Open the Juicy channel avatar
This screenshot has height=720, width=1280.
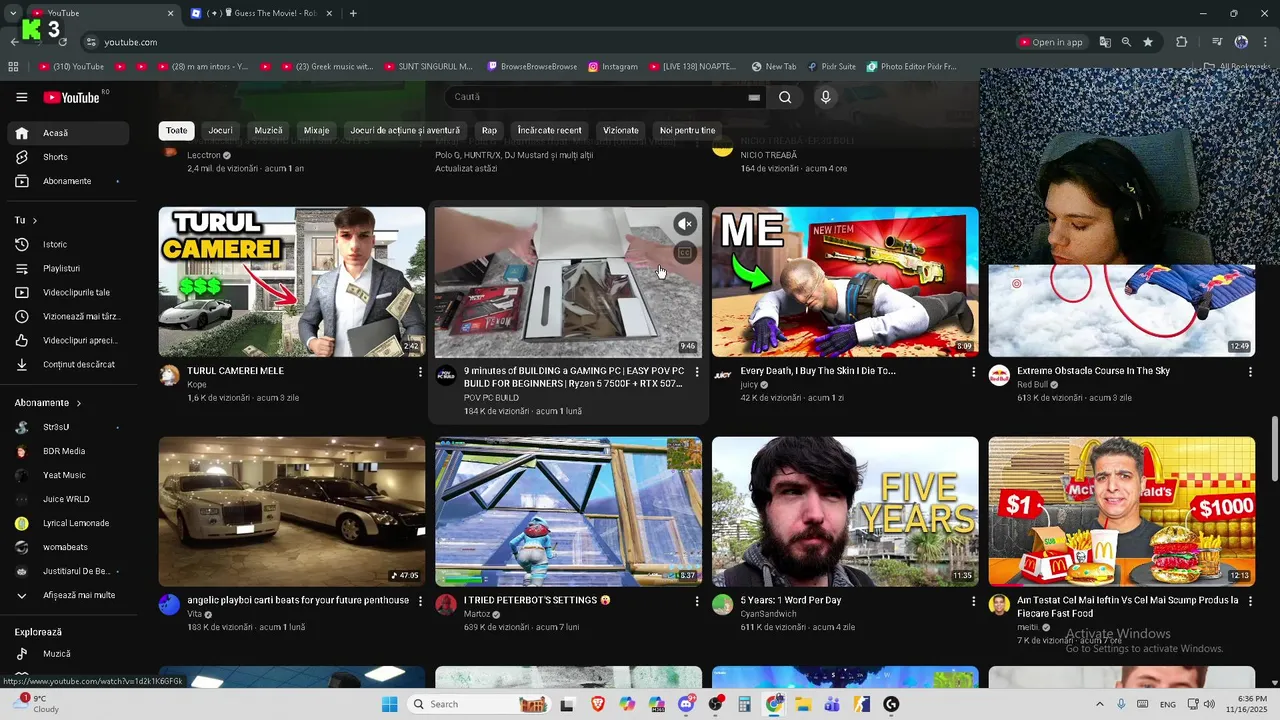723,375
